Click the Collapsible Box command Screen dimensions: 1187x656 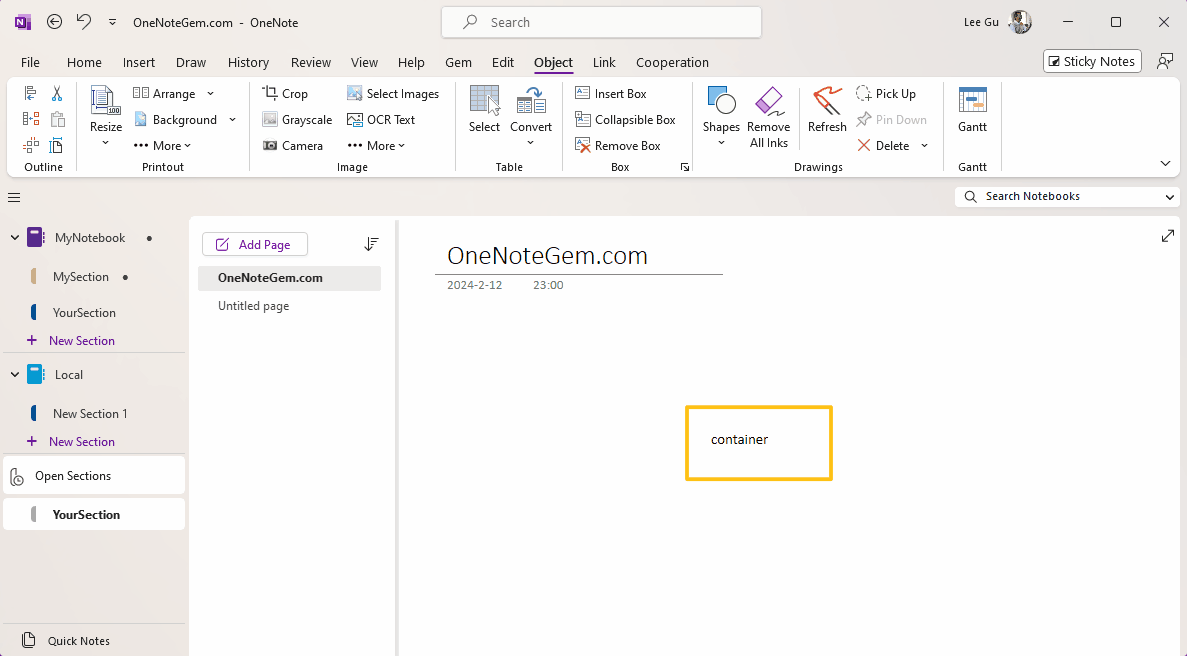coord(625,120)
